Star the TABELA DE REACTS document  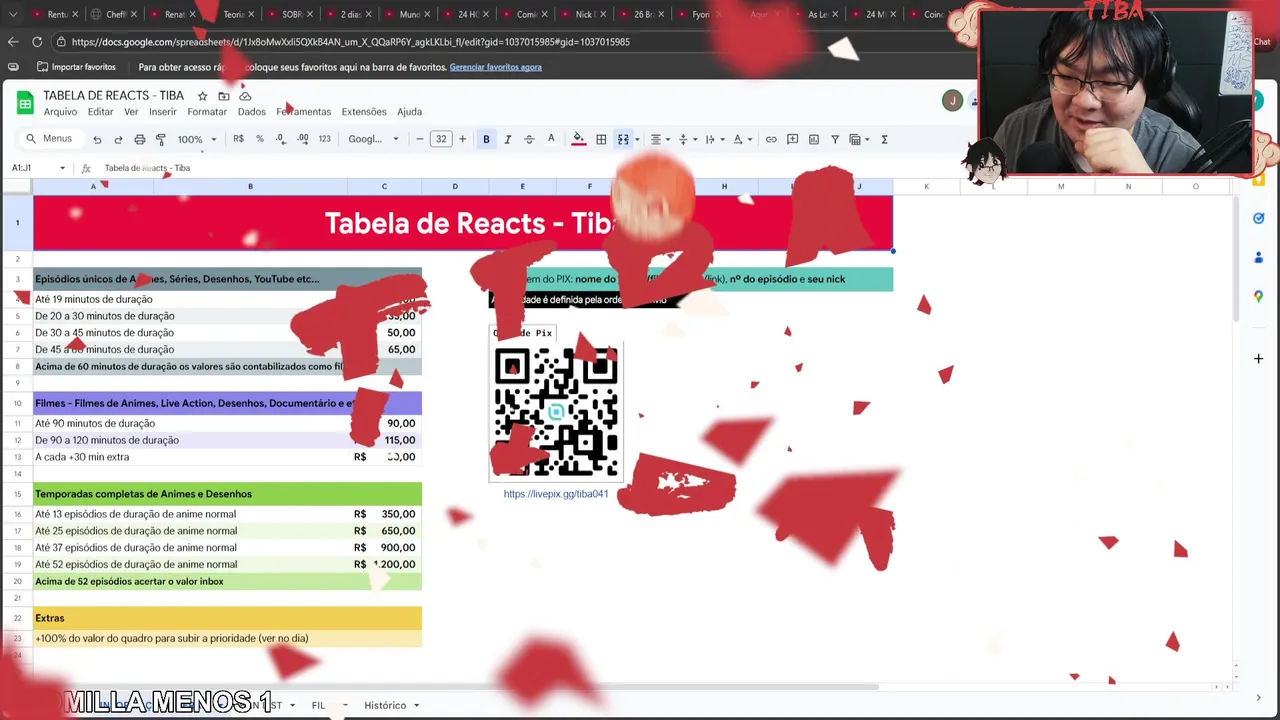[x=202, y=96]
